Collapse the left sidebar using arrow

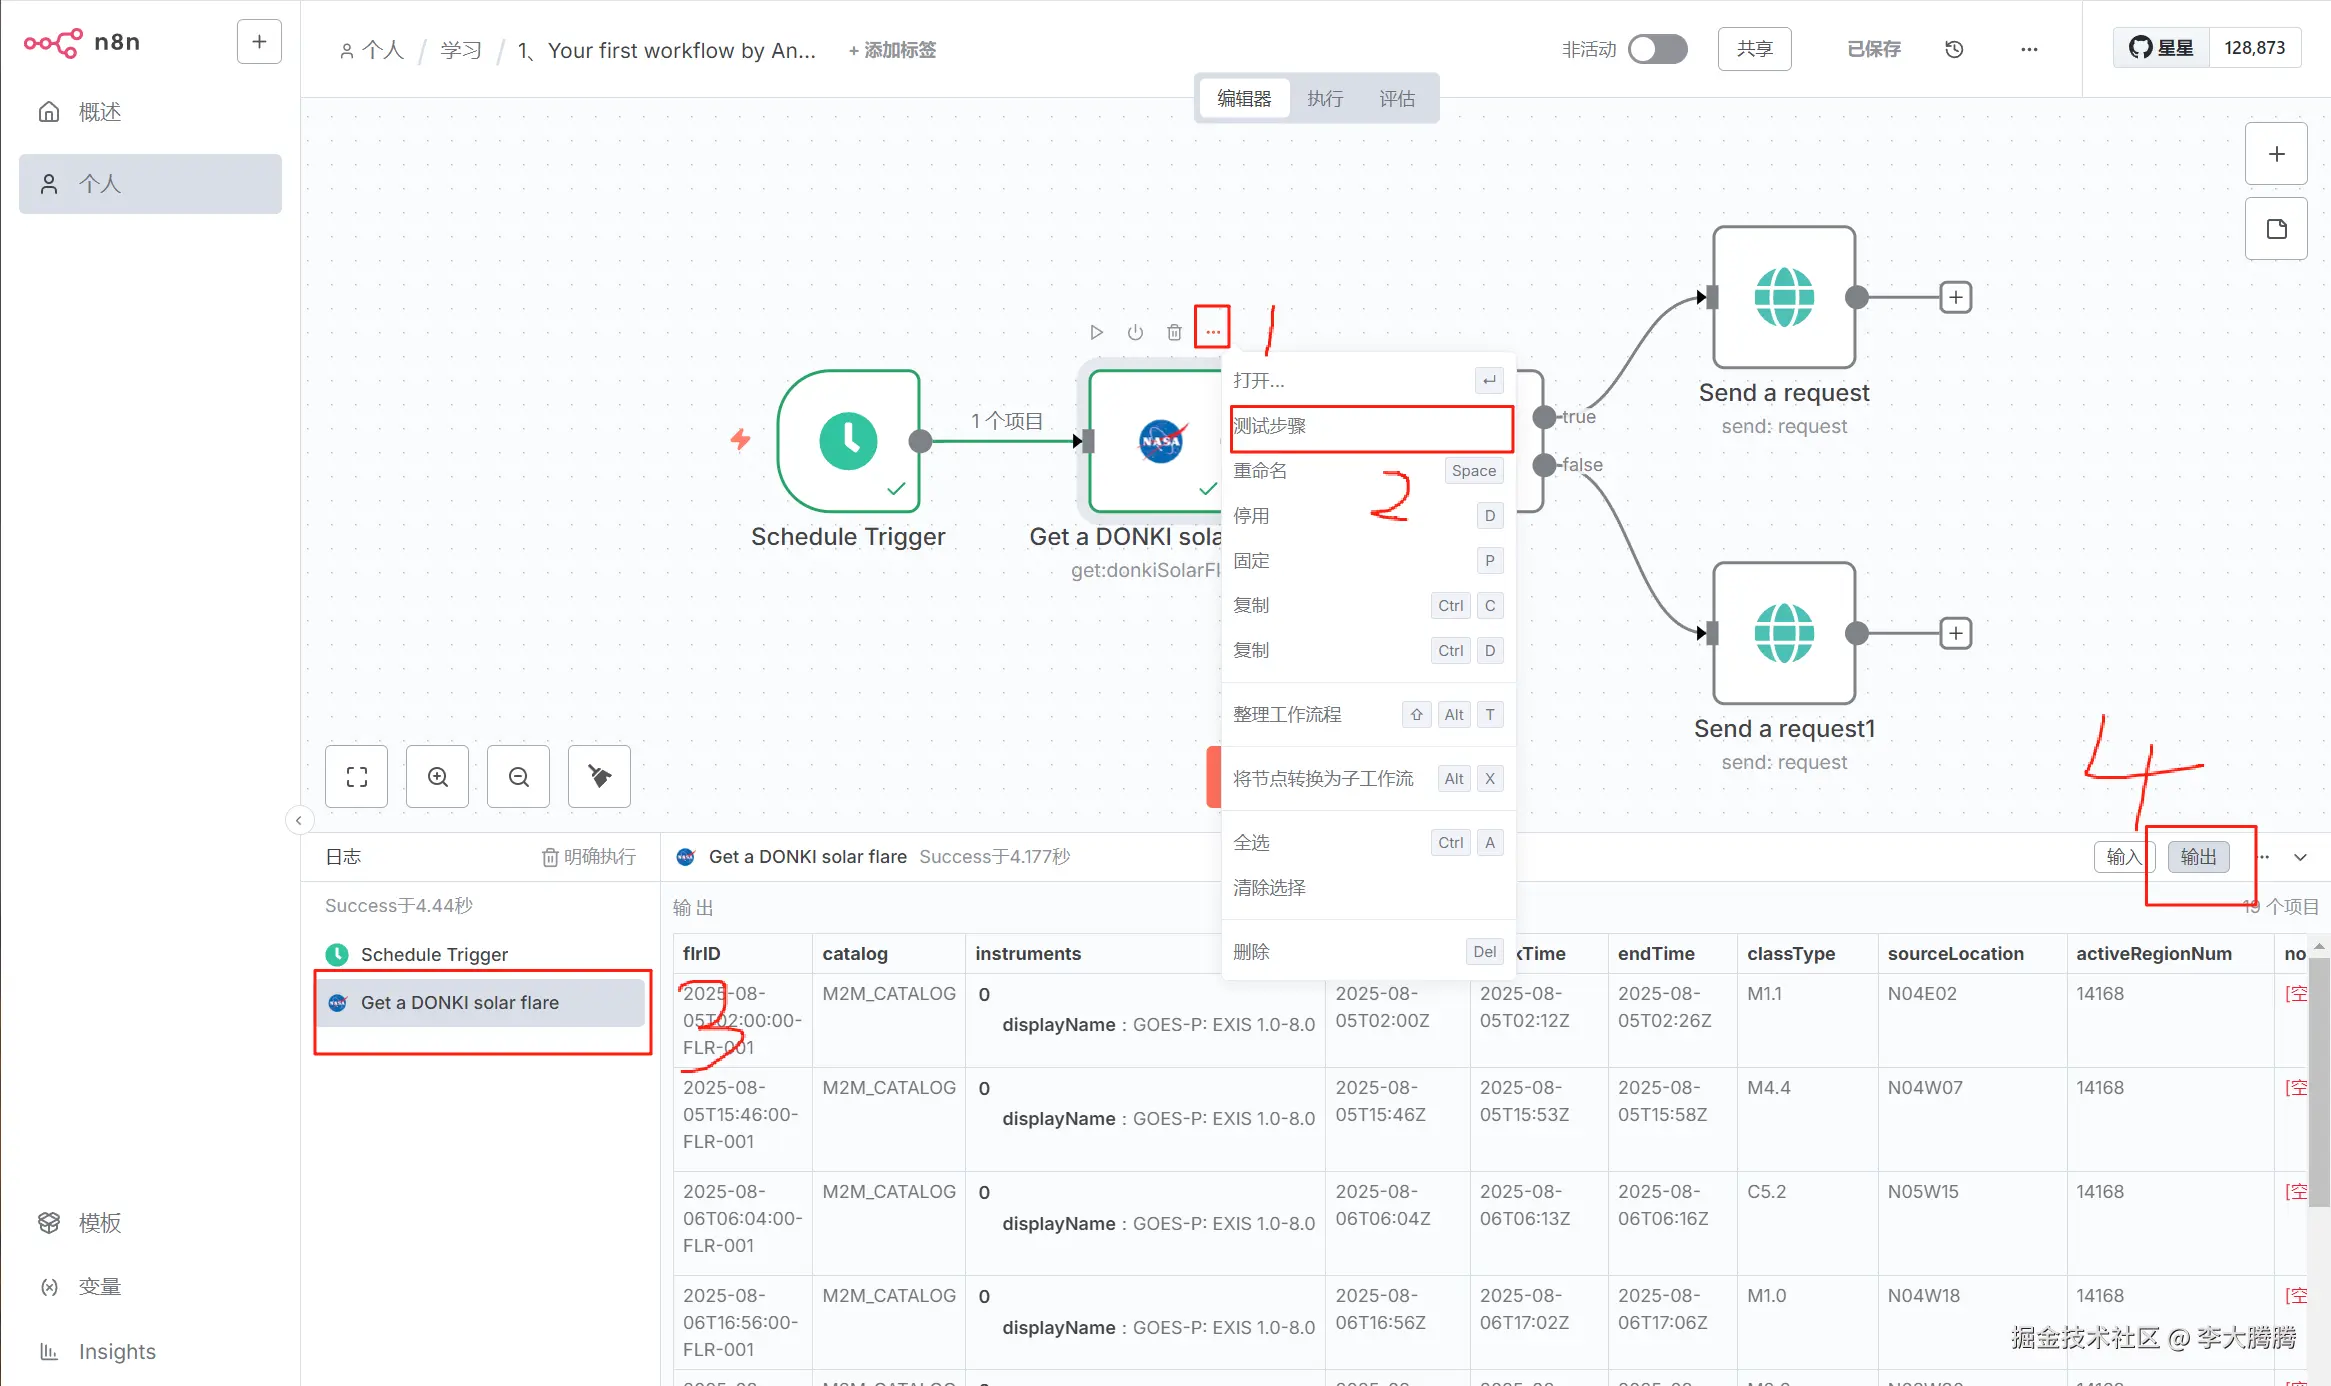tap(298, 821)
